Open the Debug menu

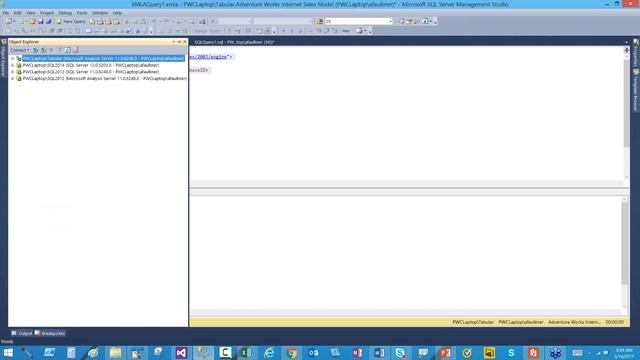[65, 13]
